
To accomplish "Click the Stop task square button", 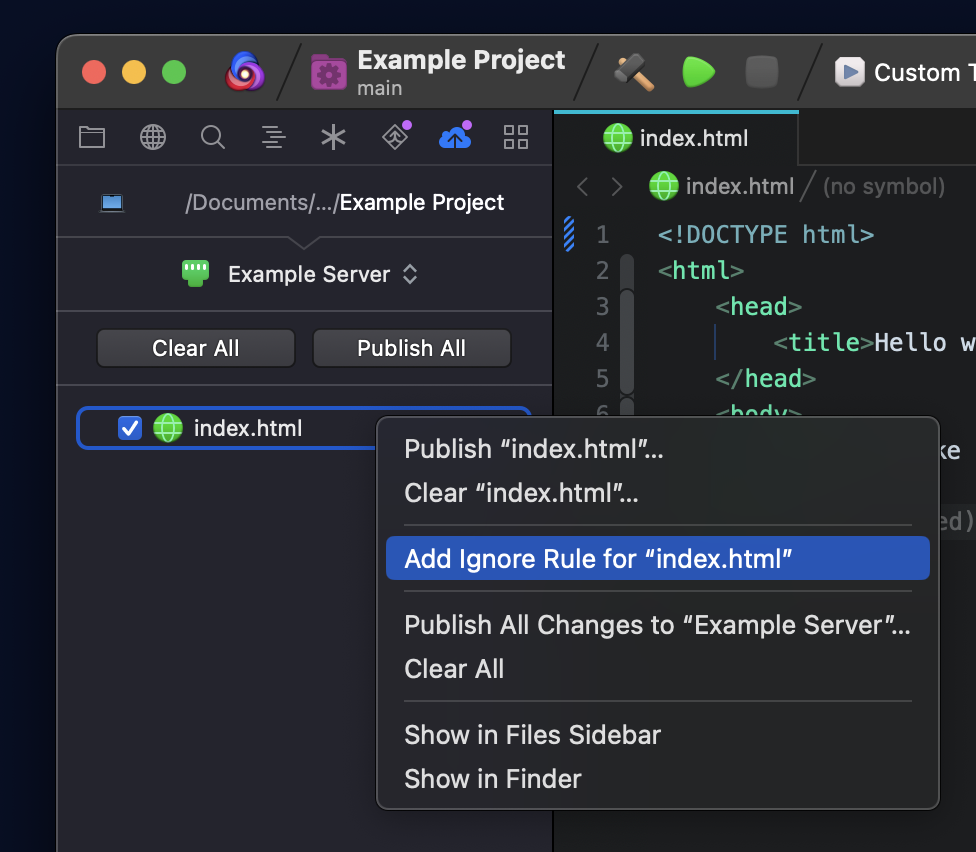I will 762,72.
